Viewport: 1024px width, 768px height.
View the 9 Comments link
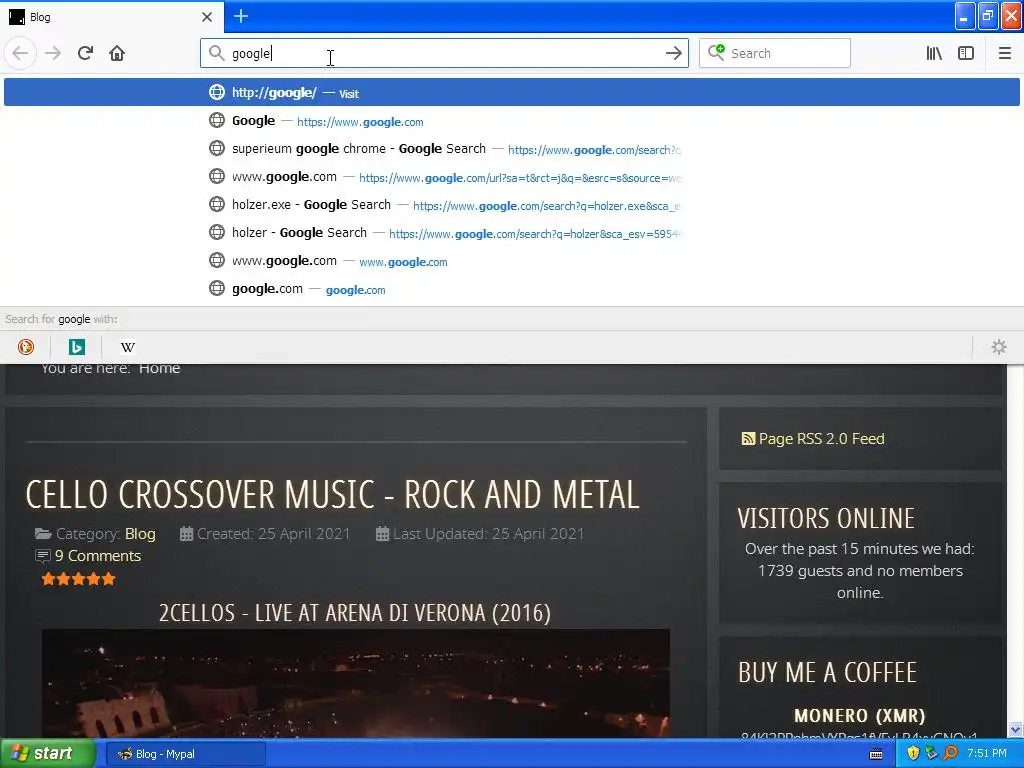(x=98, y=556)
